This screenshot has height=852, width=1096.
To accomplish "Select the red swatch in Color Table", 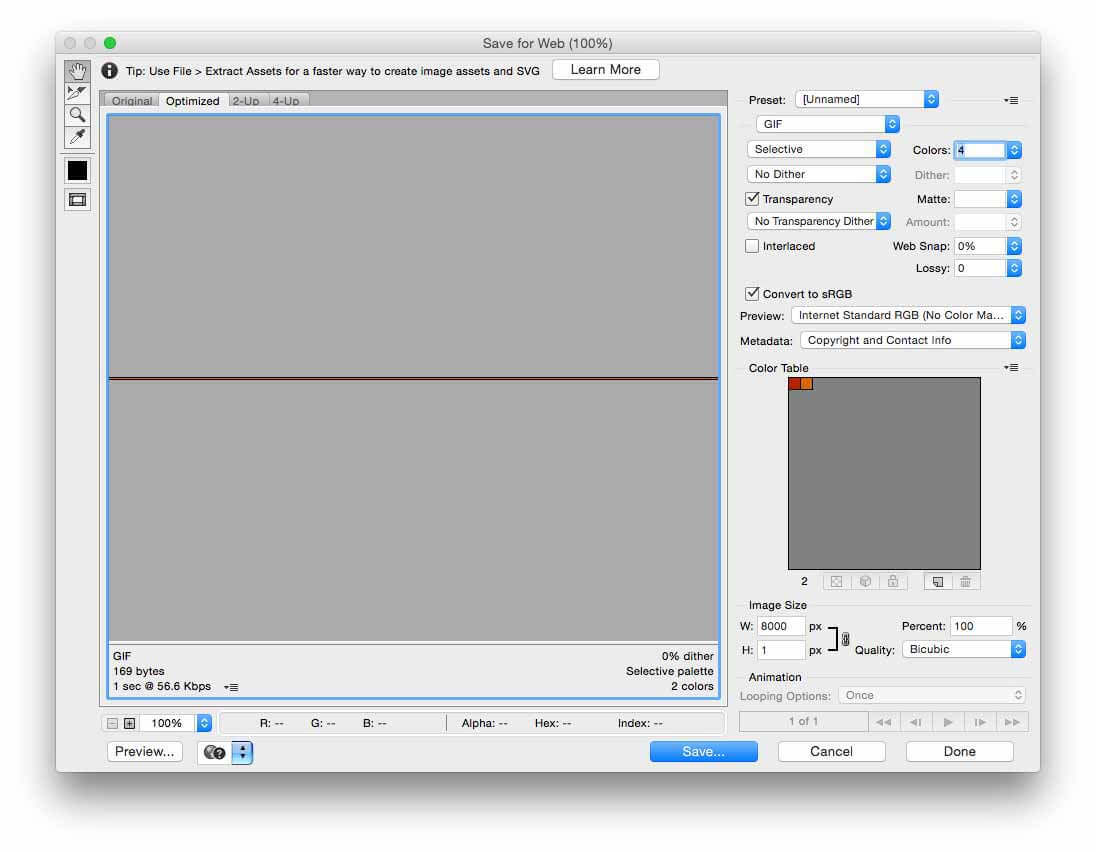I will [795, 384].
